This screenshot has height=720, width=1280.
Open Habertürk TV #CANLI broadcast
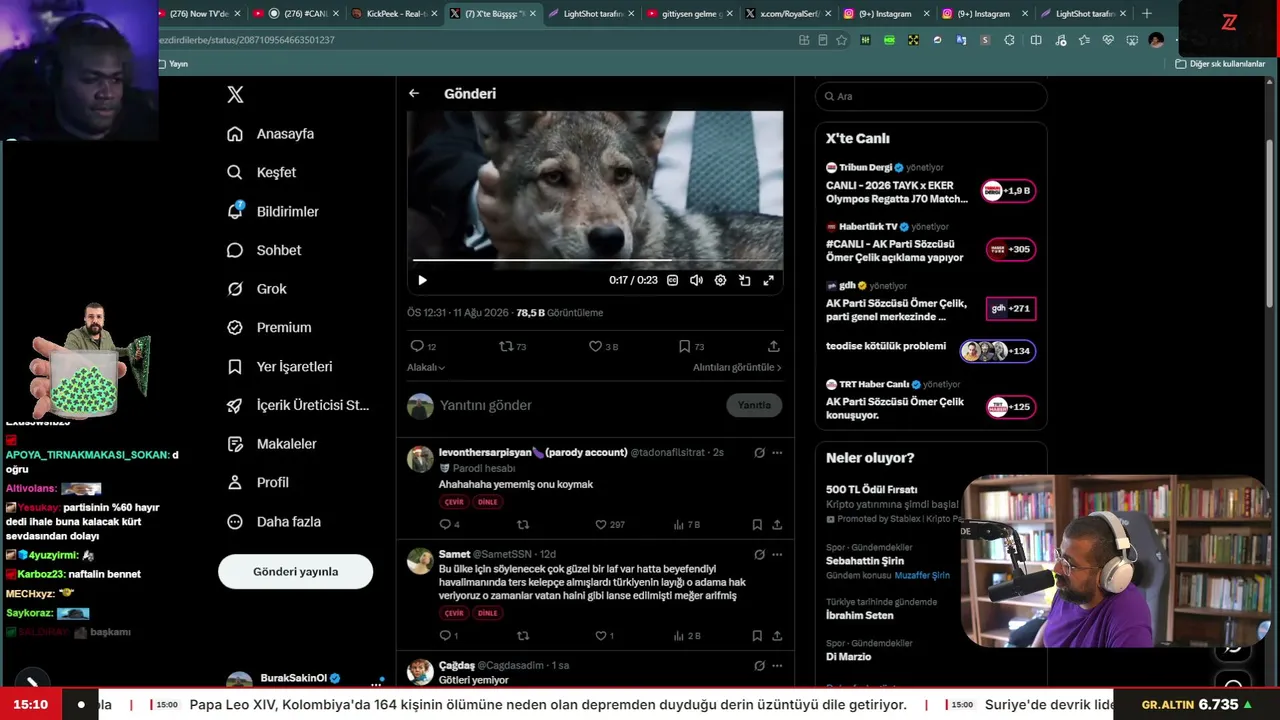point(931,243)
